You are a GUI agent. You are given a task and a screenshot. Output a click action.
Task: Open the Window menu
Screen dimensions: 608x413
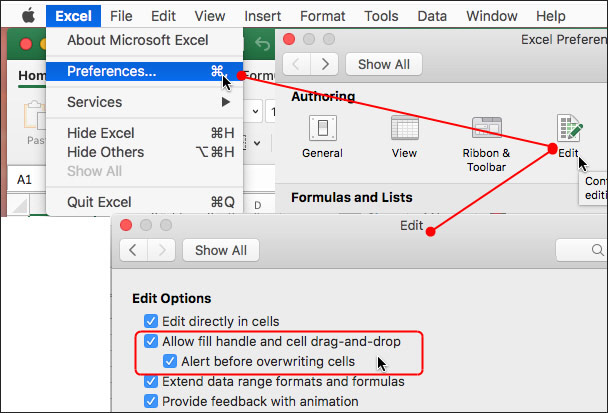pyautogui.click(x=492, y=16)
